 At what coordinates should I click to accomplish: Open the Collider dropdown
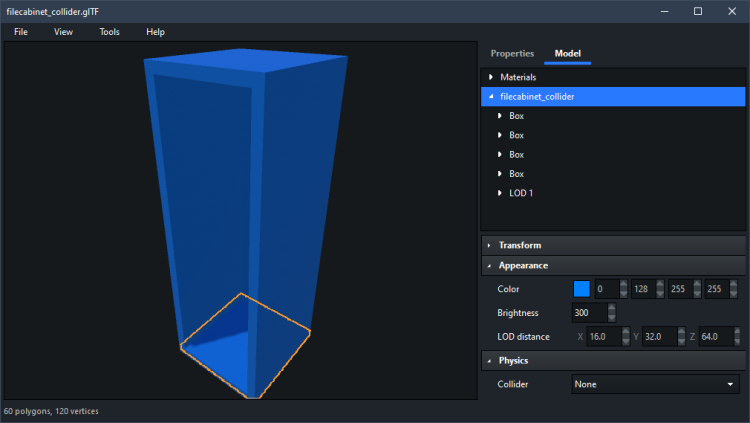coord(655,384)
